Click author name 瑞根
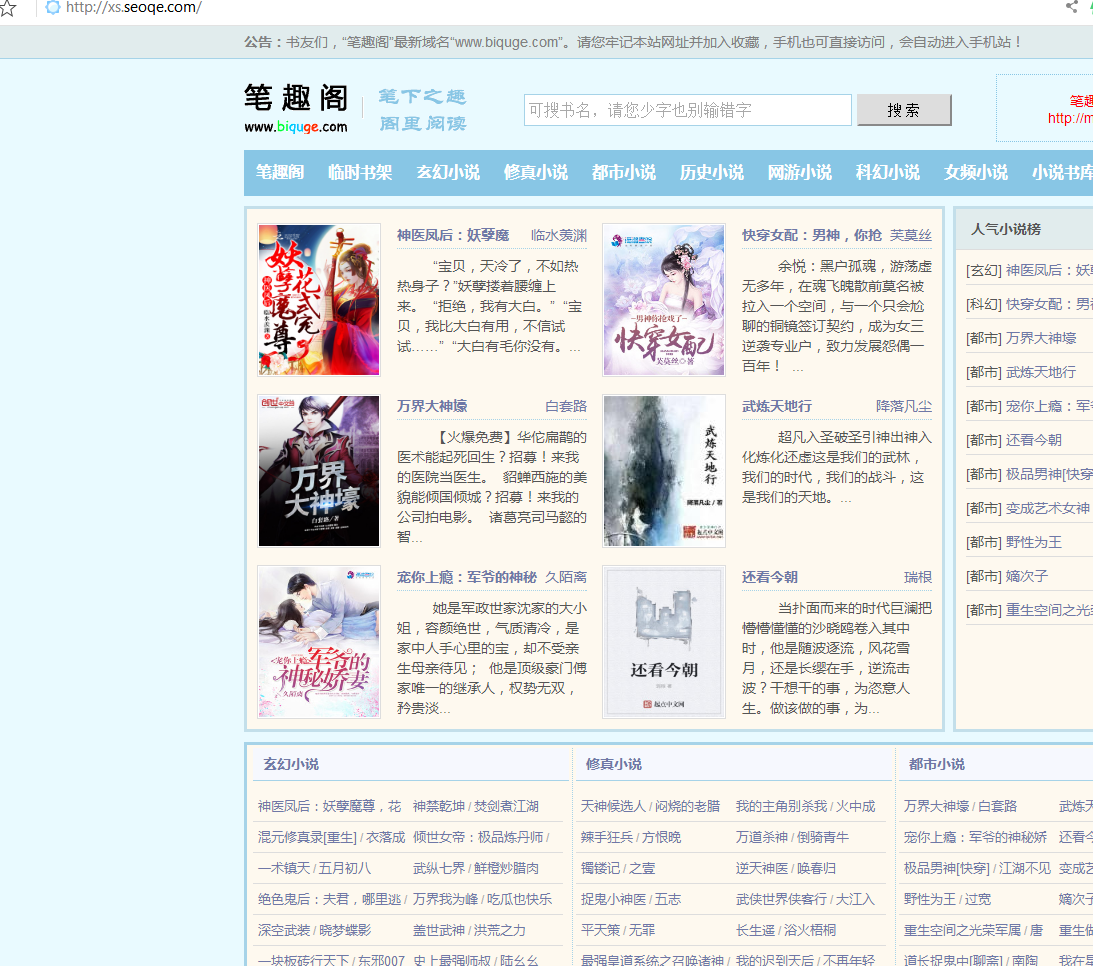 917,577
